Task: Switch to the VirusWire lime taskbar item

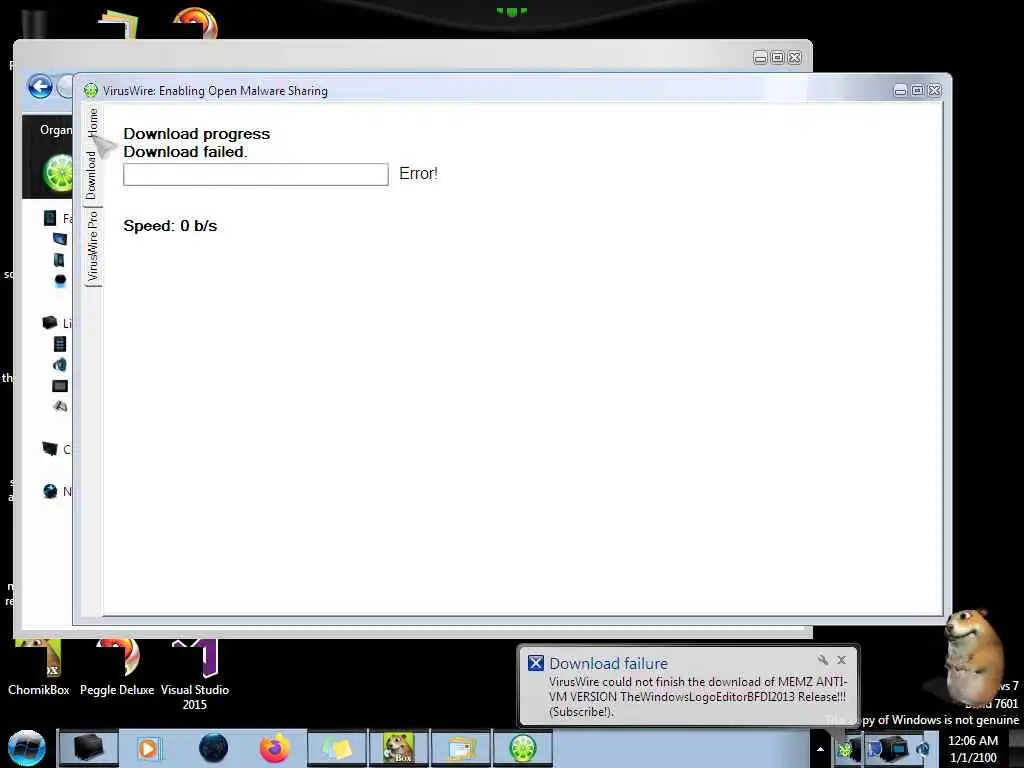Action: point(523,748)
